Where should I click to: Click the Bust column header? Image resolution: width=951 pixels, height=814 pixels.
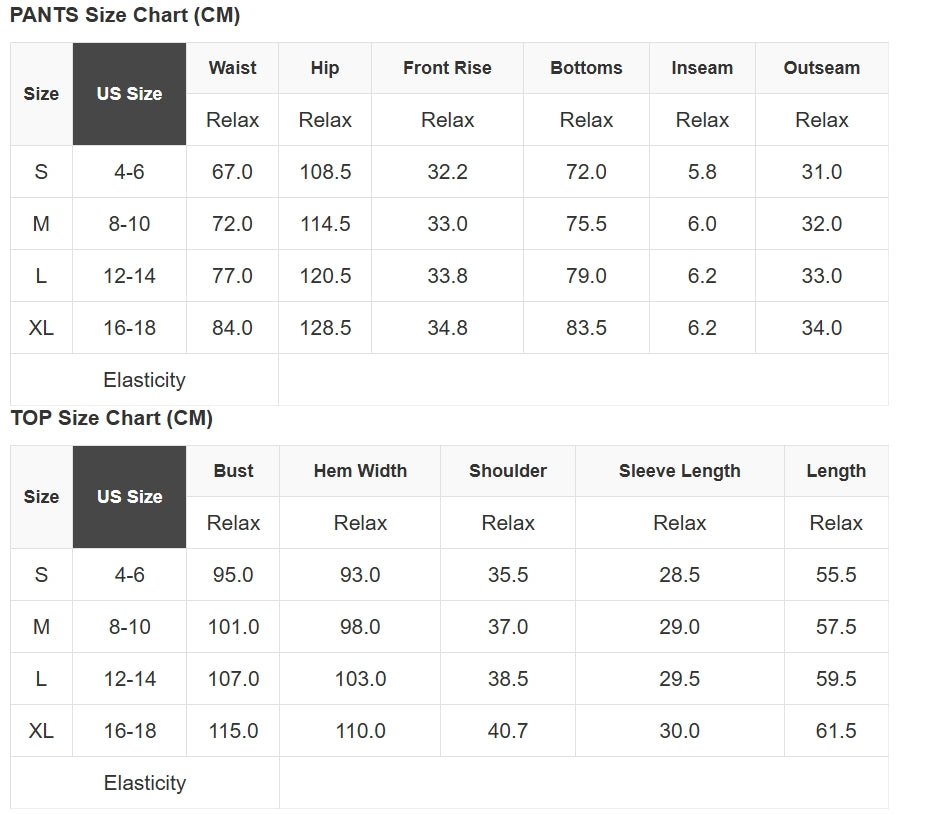[x=233, y=471]
